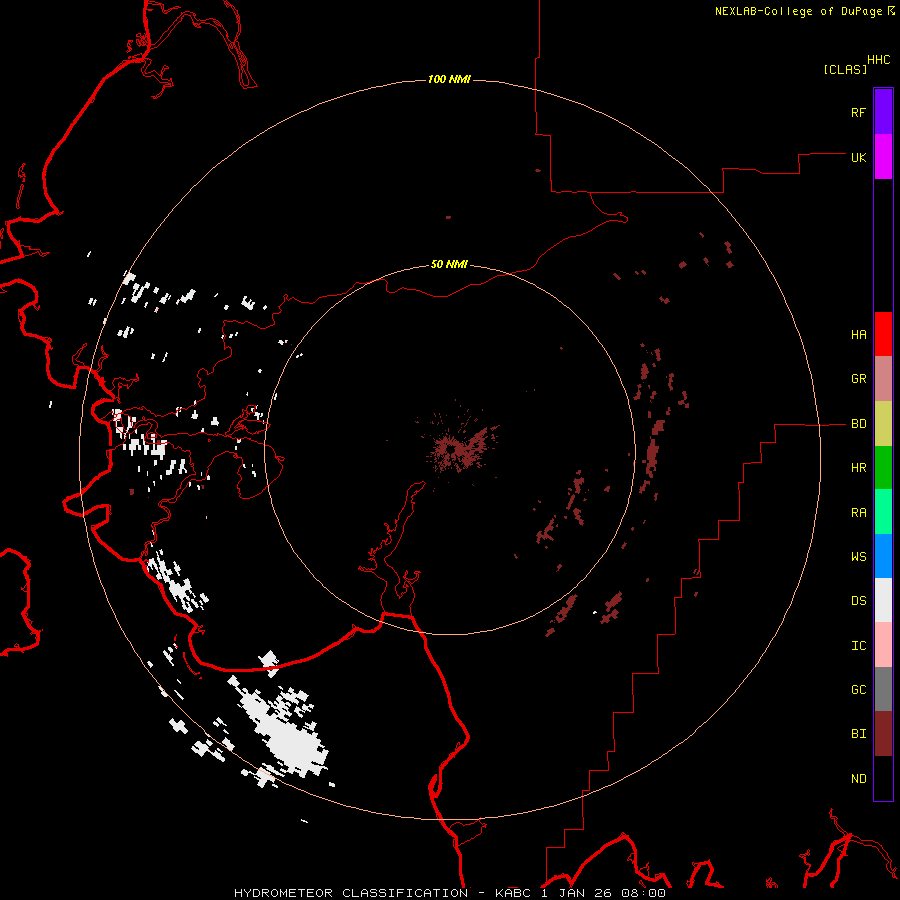Click the 50 NMI range ring label

(x=449, y=264)
